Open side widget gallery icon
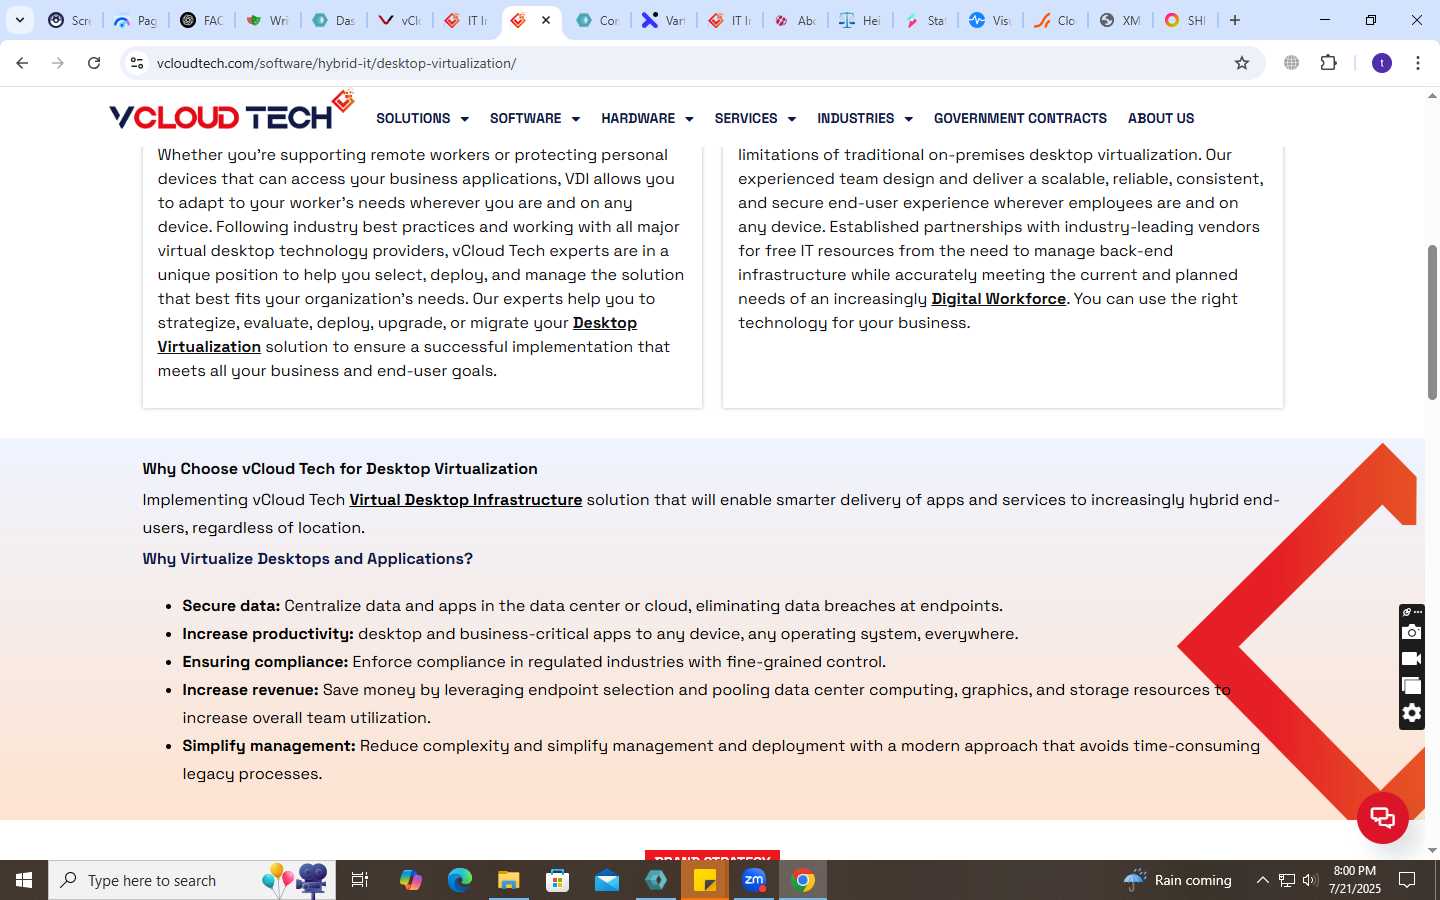 pos(1411,686)
